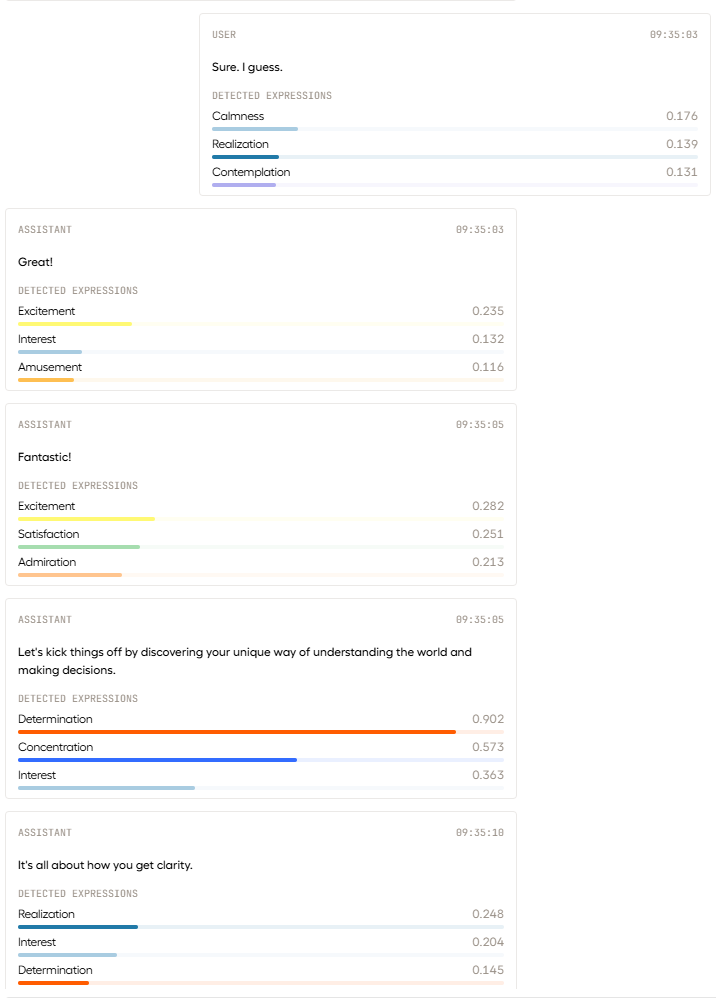Viewport: 716px width, 998px height.
Task: Click the Amusement expression bar
Action: coord(261,380)
